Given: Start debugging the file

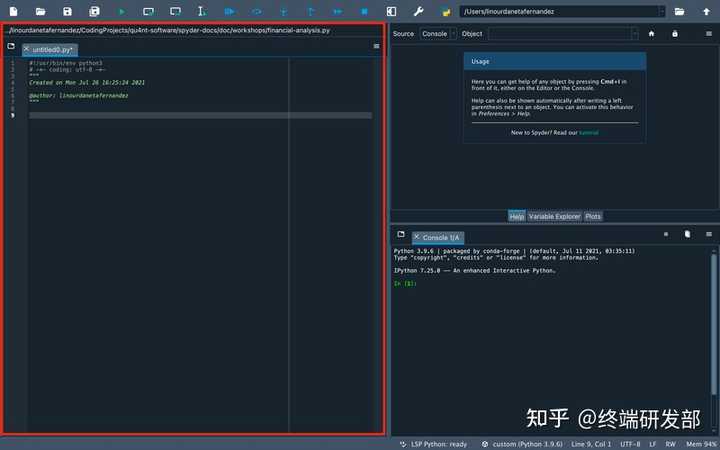Looking at the screenshot, I should click(x=230, y=11).
